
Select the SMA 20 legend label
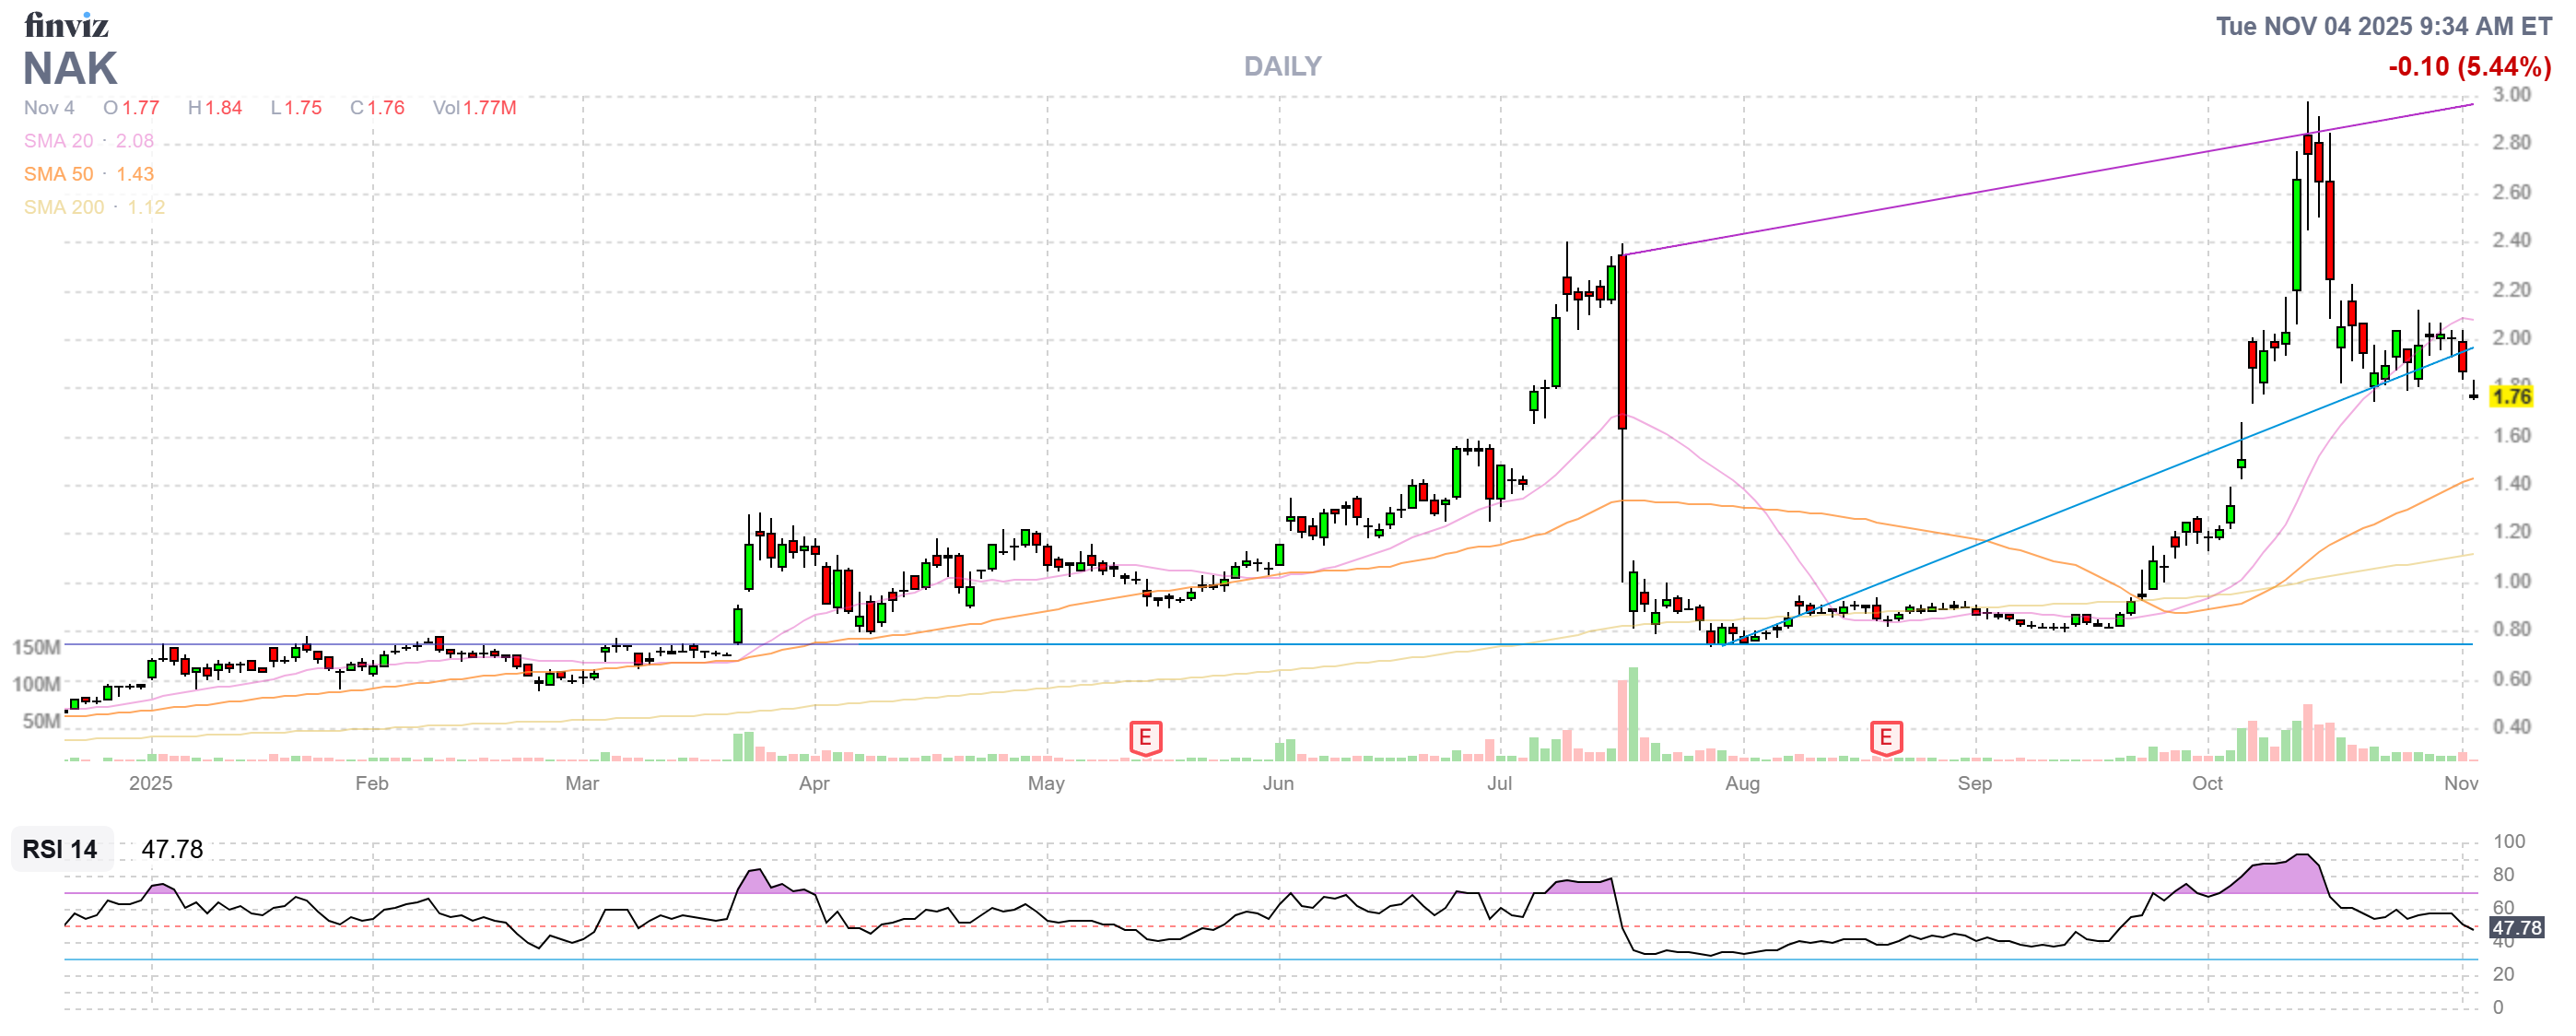pos(58,141)
